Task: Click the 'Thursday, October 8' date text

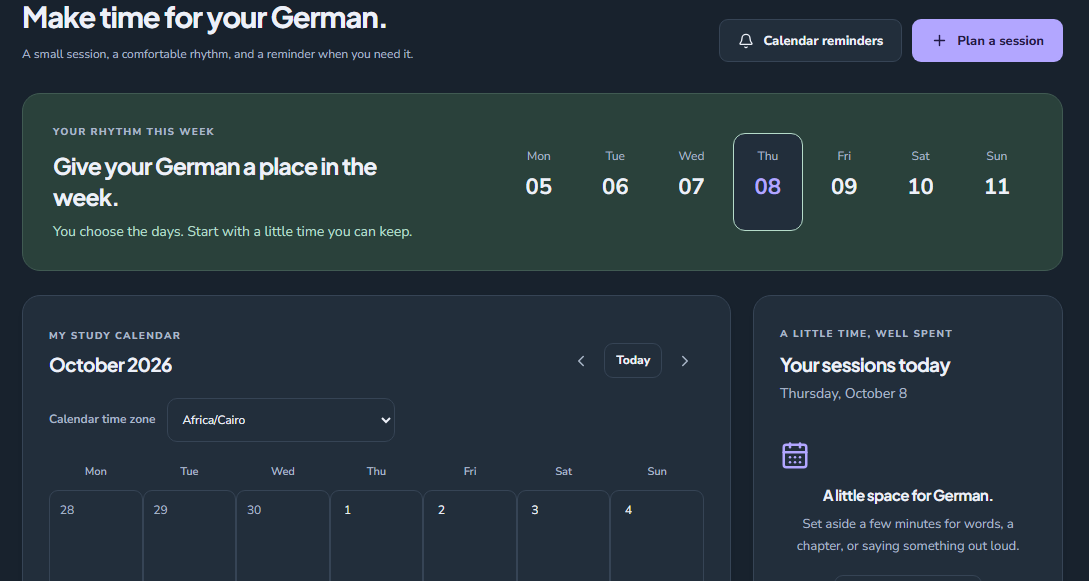Action: pos(843,394)
